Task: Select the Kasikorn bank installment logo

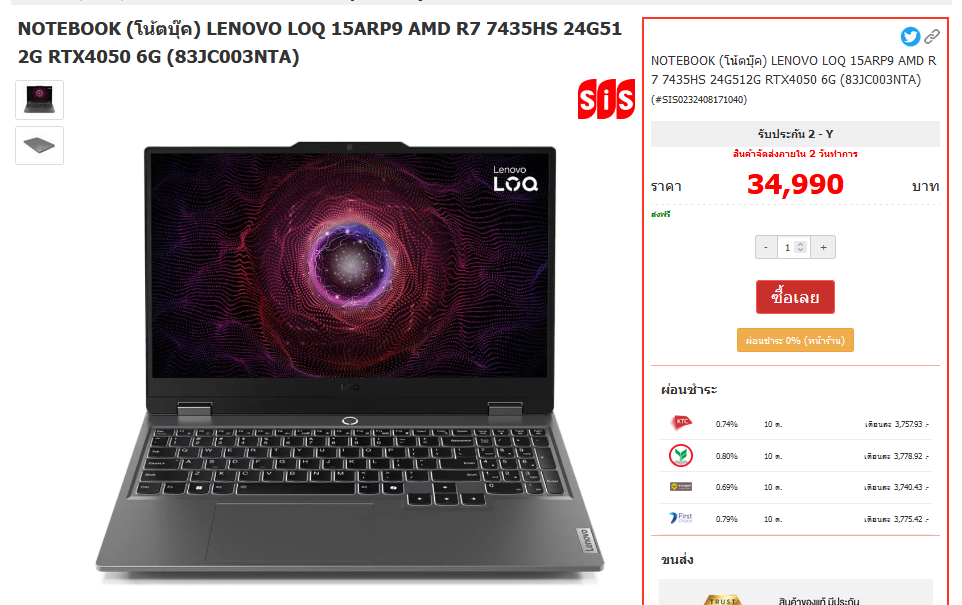Action: pyautogui.click(x=680, y=455)
